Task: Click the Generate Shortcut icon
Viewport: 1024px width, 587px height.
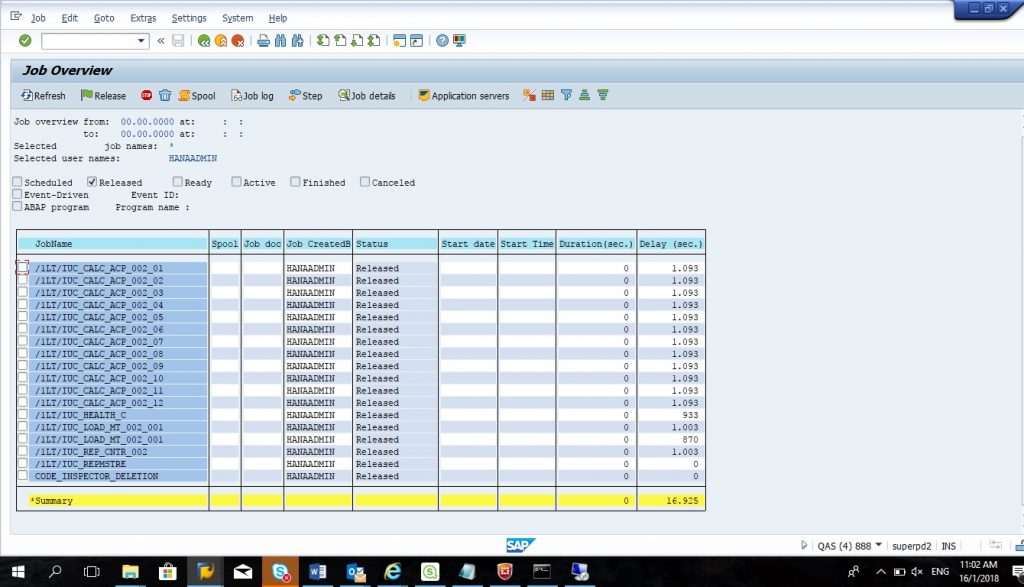Action: coord(416,41)
